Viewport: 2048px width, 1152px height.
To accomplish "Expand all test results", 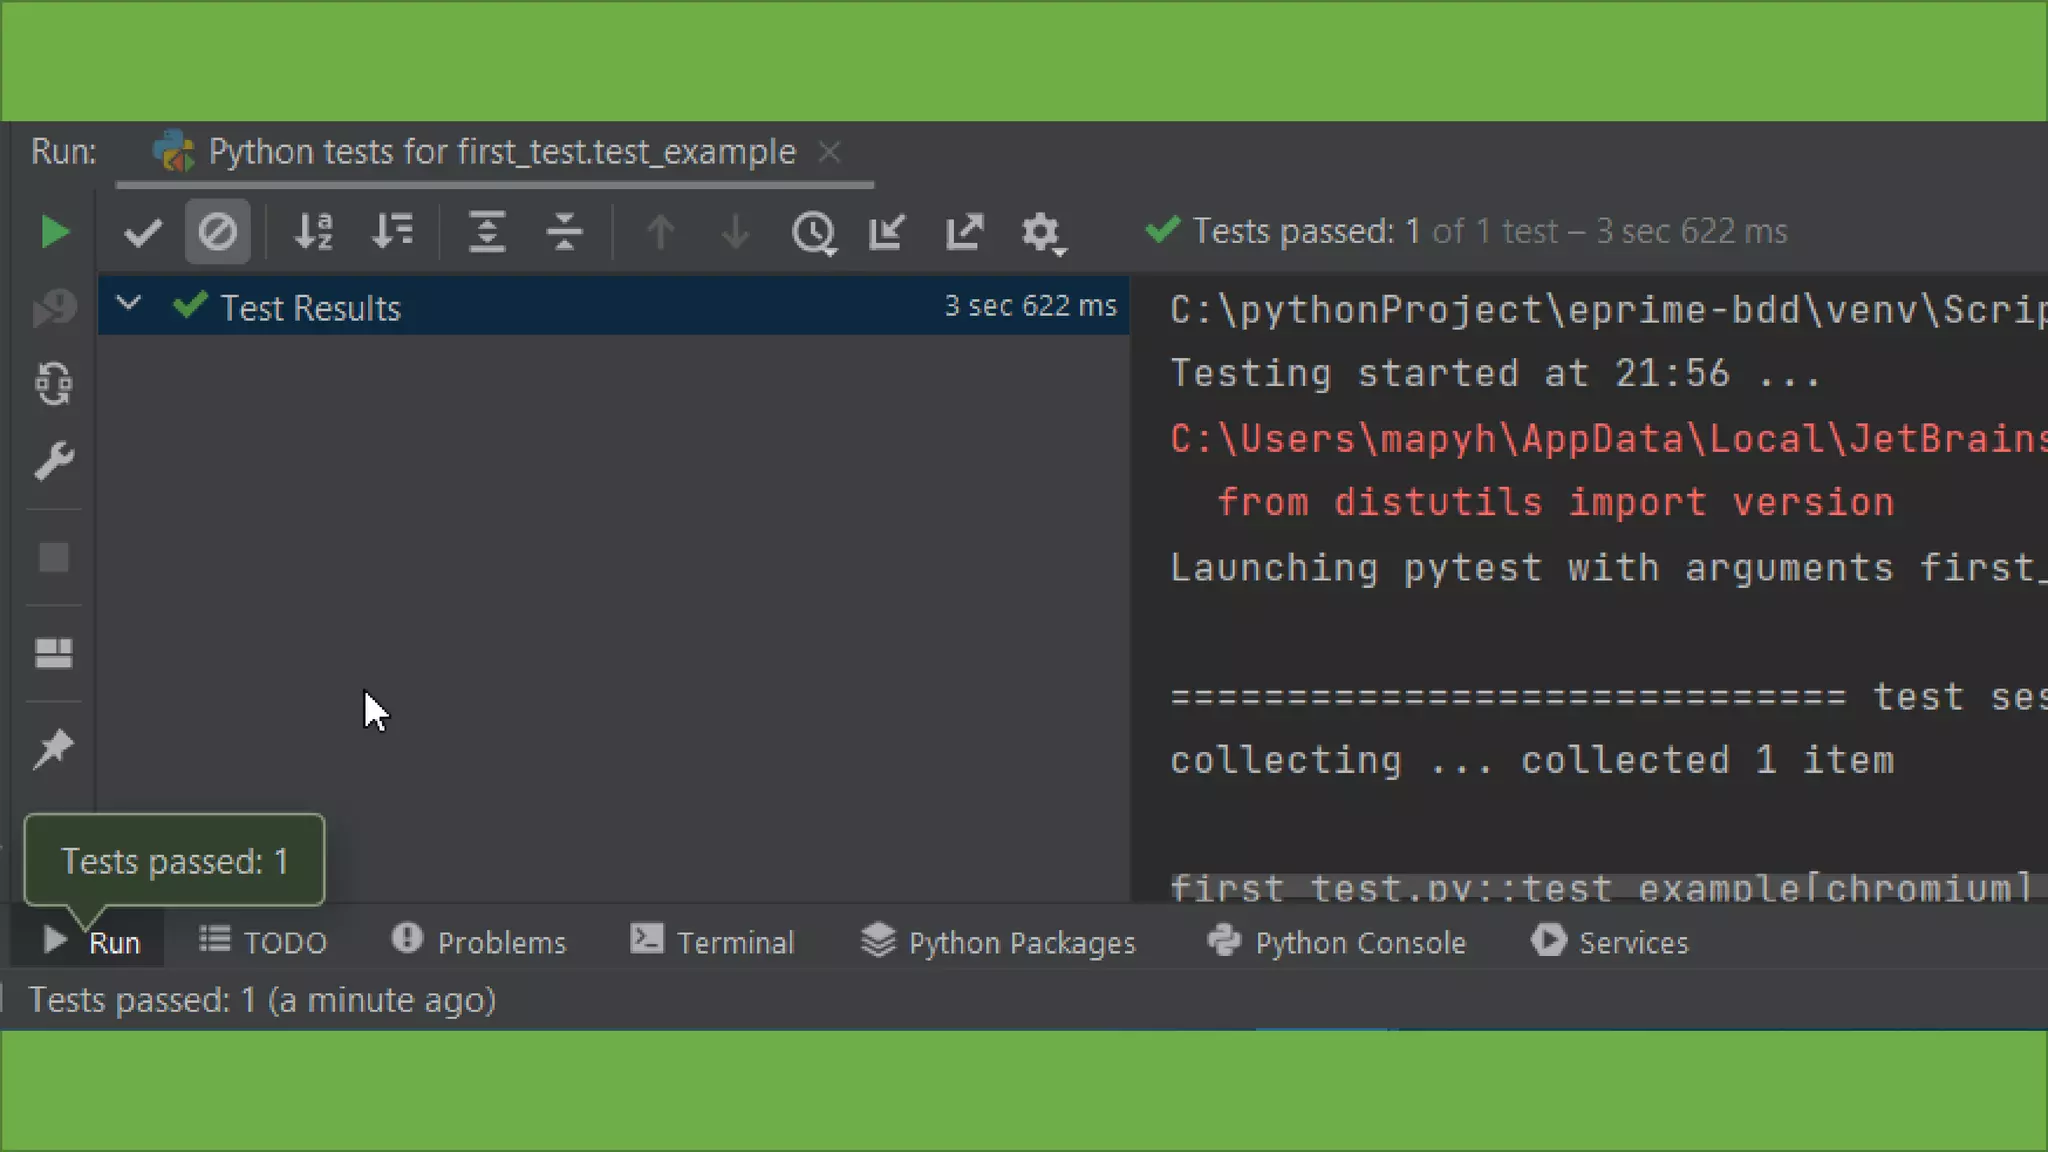I will [487, 232].
